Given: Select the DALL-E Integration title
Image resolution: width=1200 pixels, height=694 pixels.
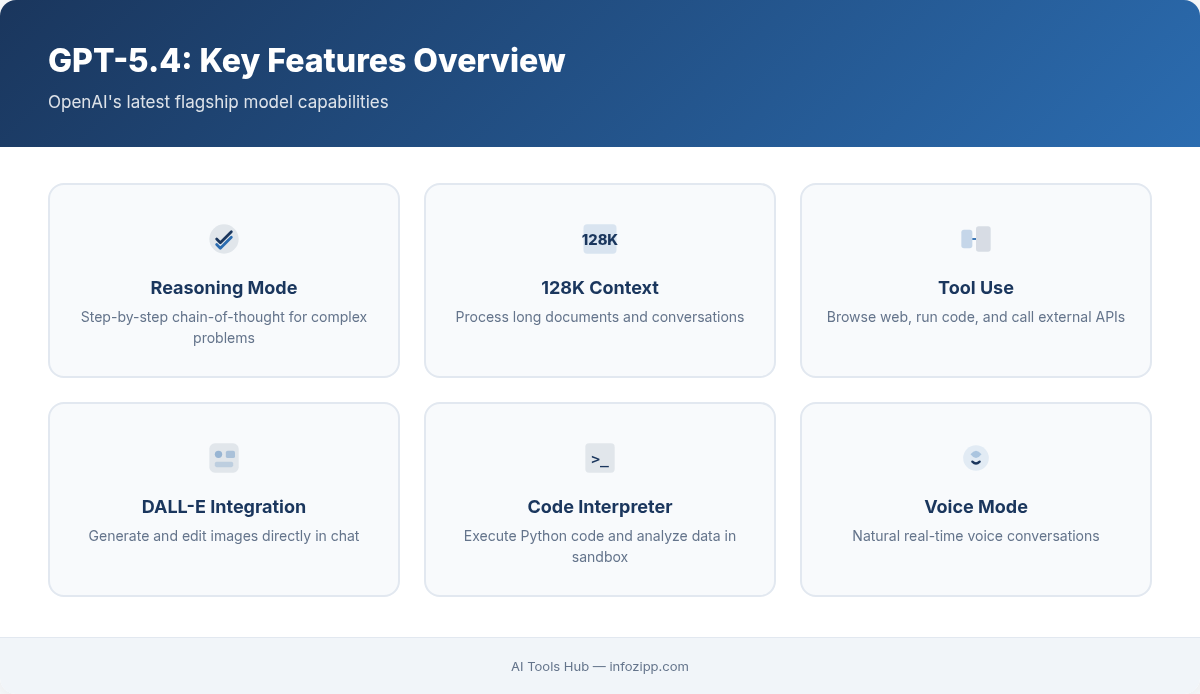Looking at the screenshot, I should click(x=224, y=507).
